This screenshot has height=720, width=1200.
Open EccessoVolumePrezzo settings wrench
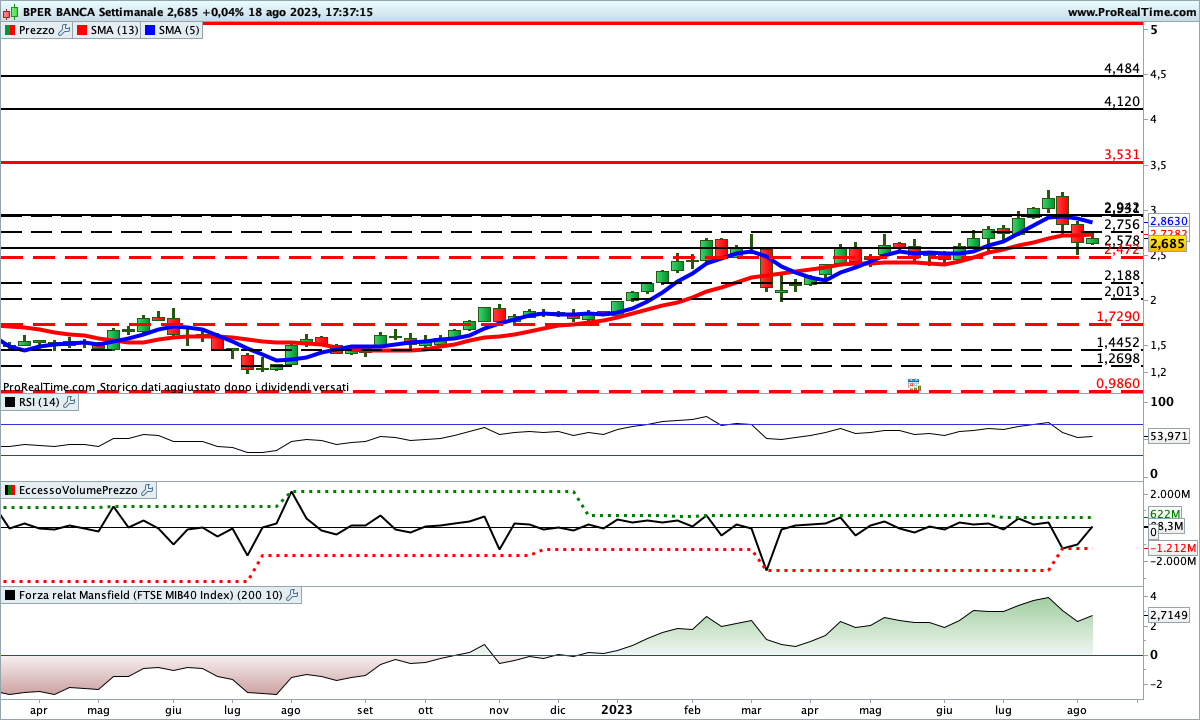148,490
